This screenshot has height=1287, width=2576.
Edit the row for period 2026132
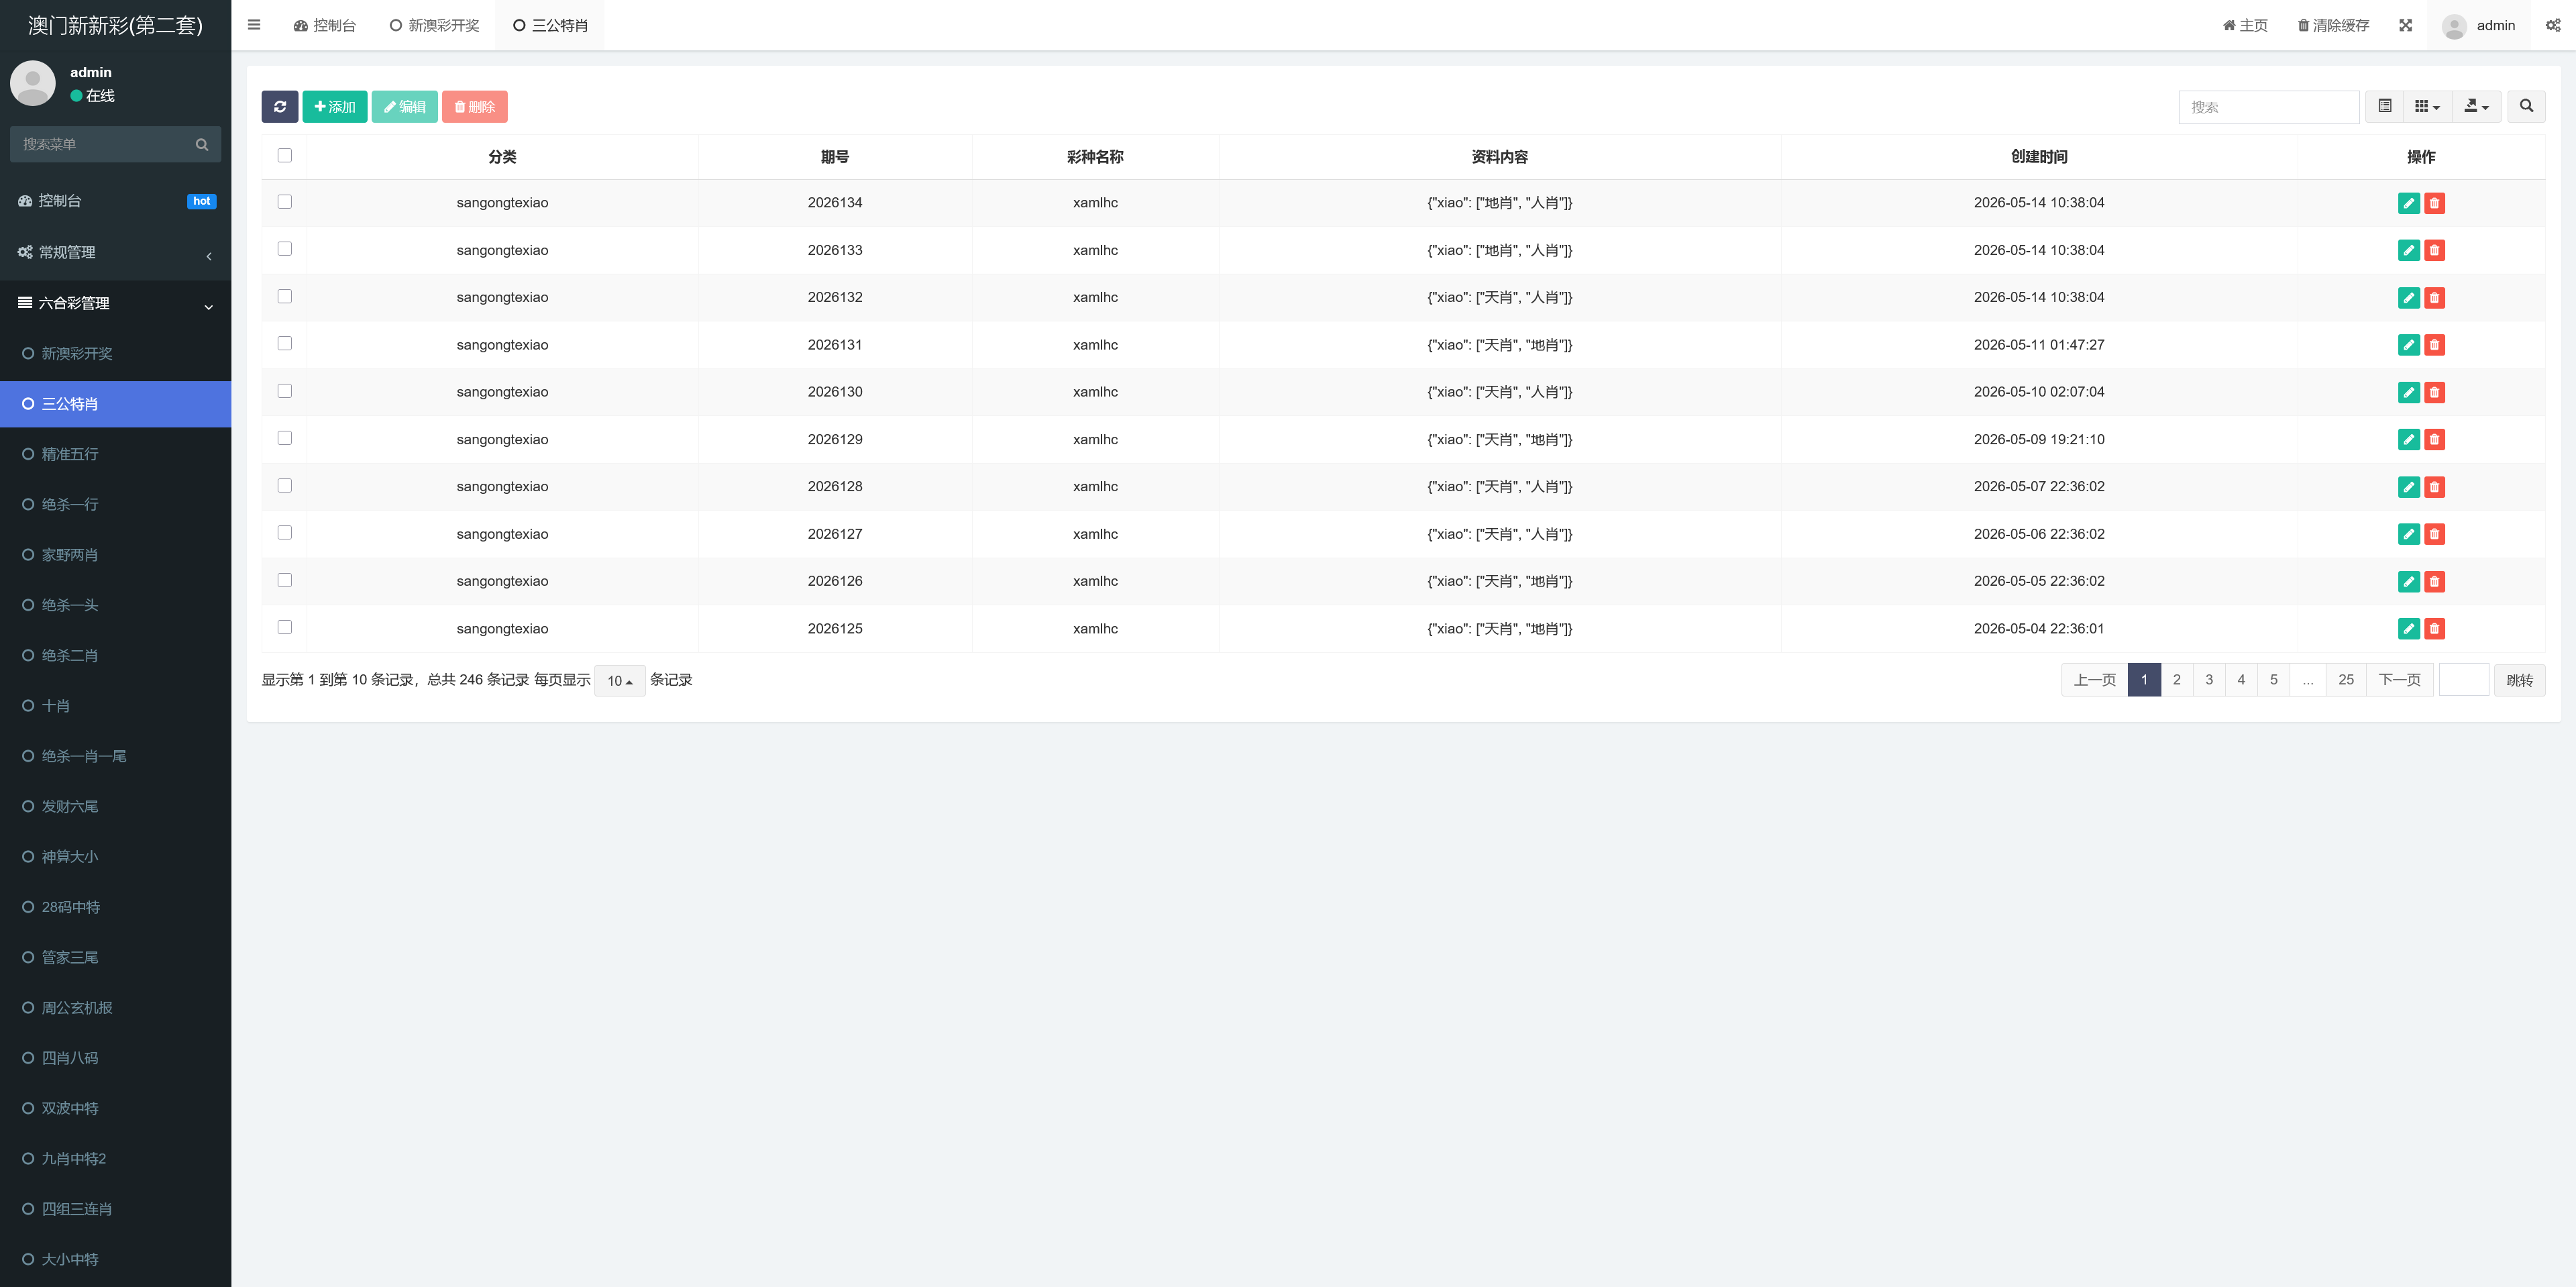point(2408,297)
